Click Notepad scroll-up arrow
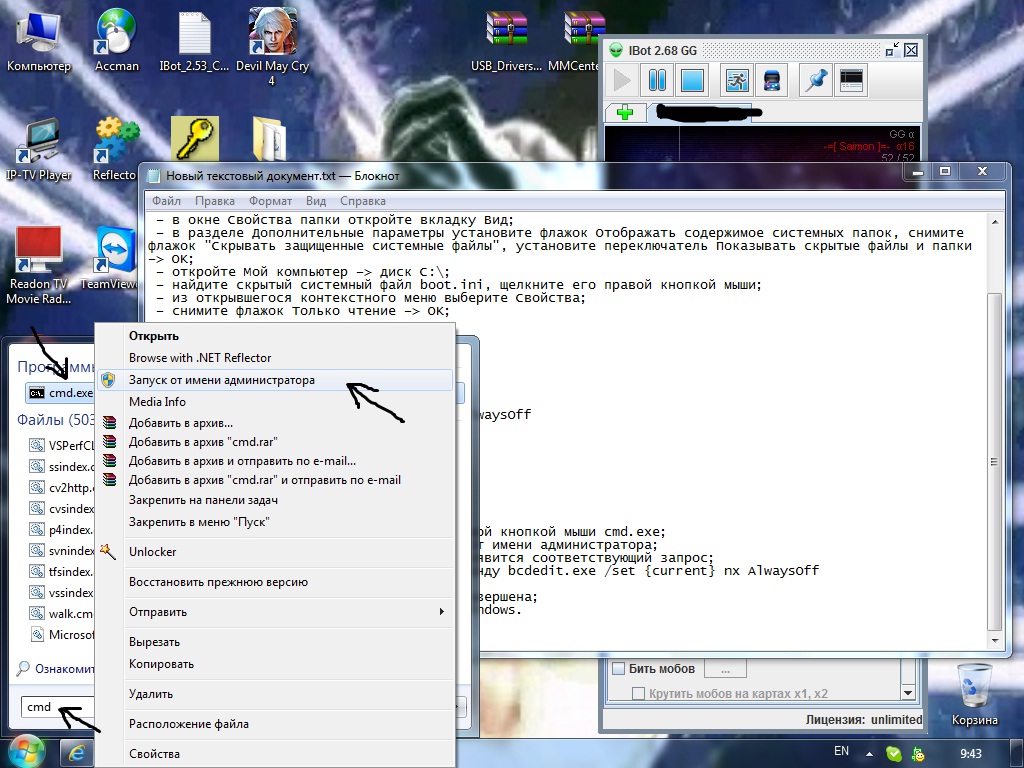This screenshot has height=768, width=1024. [x=994, y=222]
